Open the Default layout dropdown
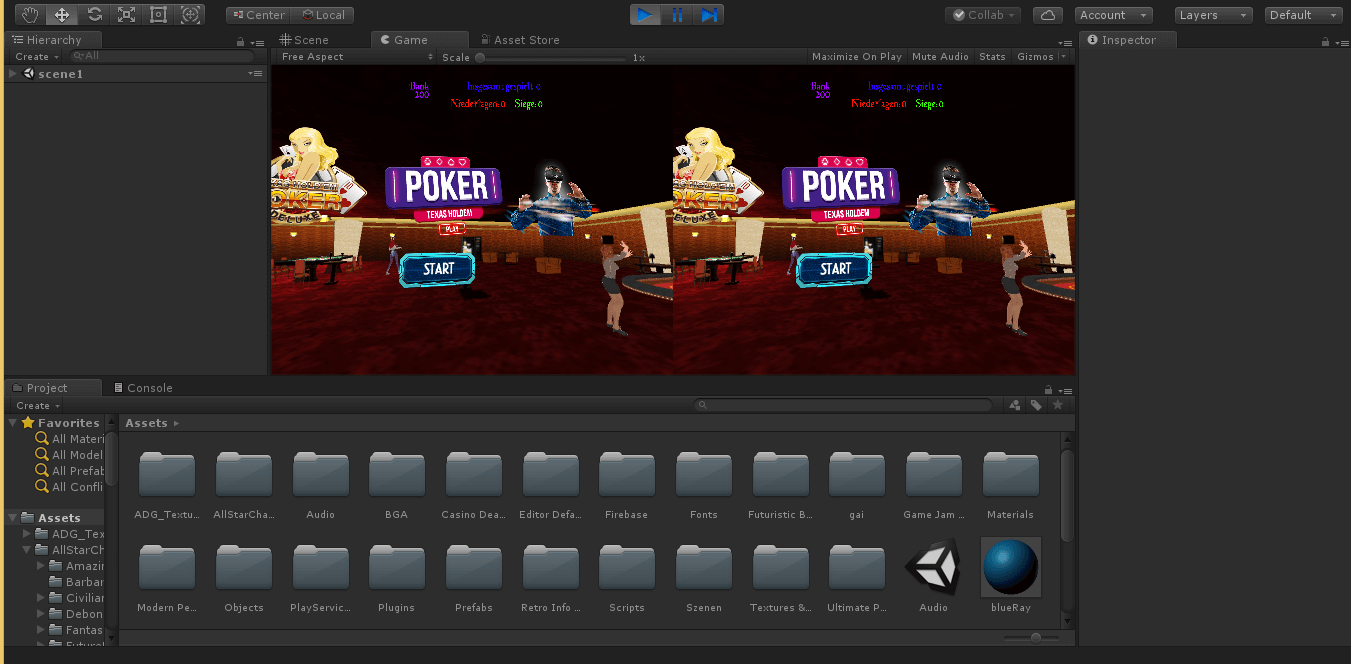Image resolution: width=1351 pixels, height=664 pixels. [x=1304, y=15]
